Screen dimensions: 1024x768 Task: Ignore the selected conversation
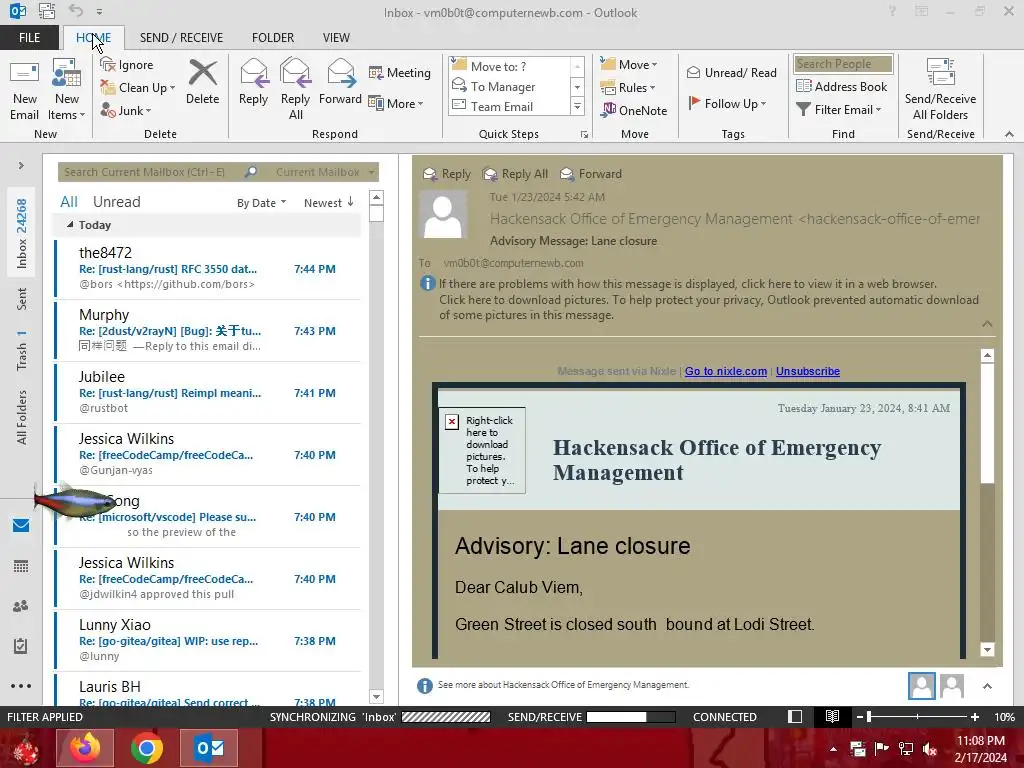coord(127,65)
